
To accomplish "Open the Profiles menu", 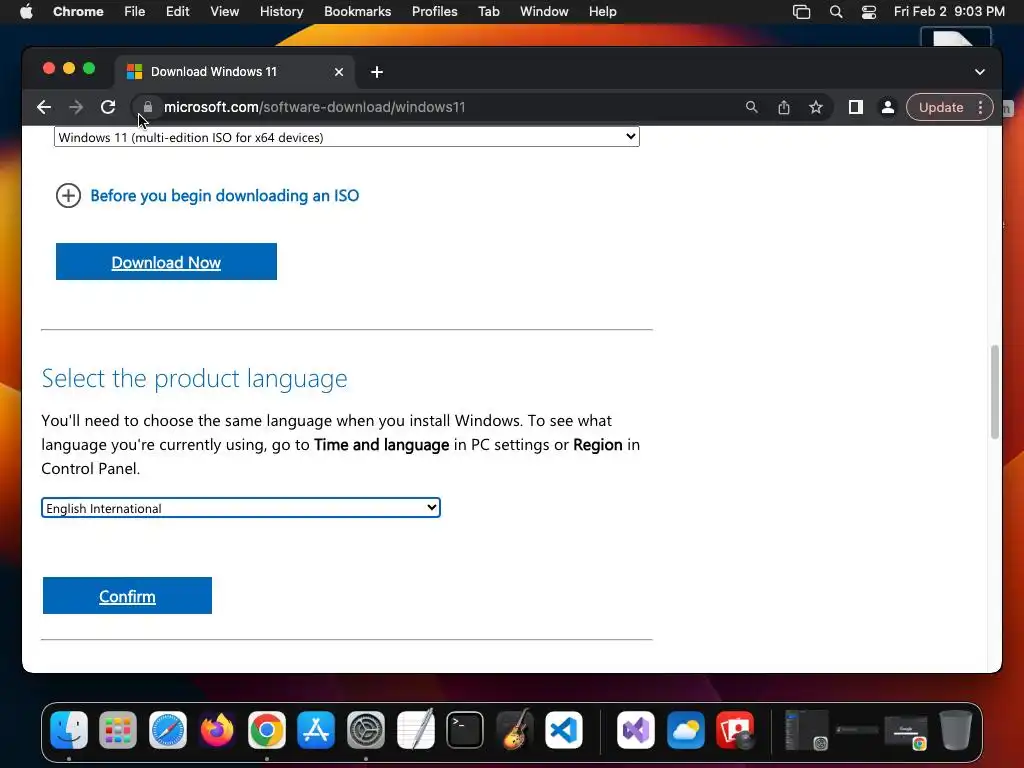I will coord(434,12).
